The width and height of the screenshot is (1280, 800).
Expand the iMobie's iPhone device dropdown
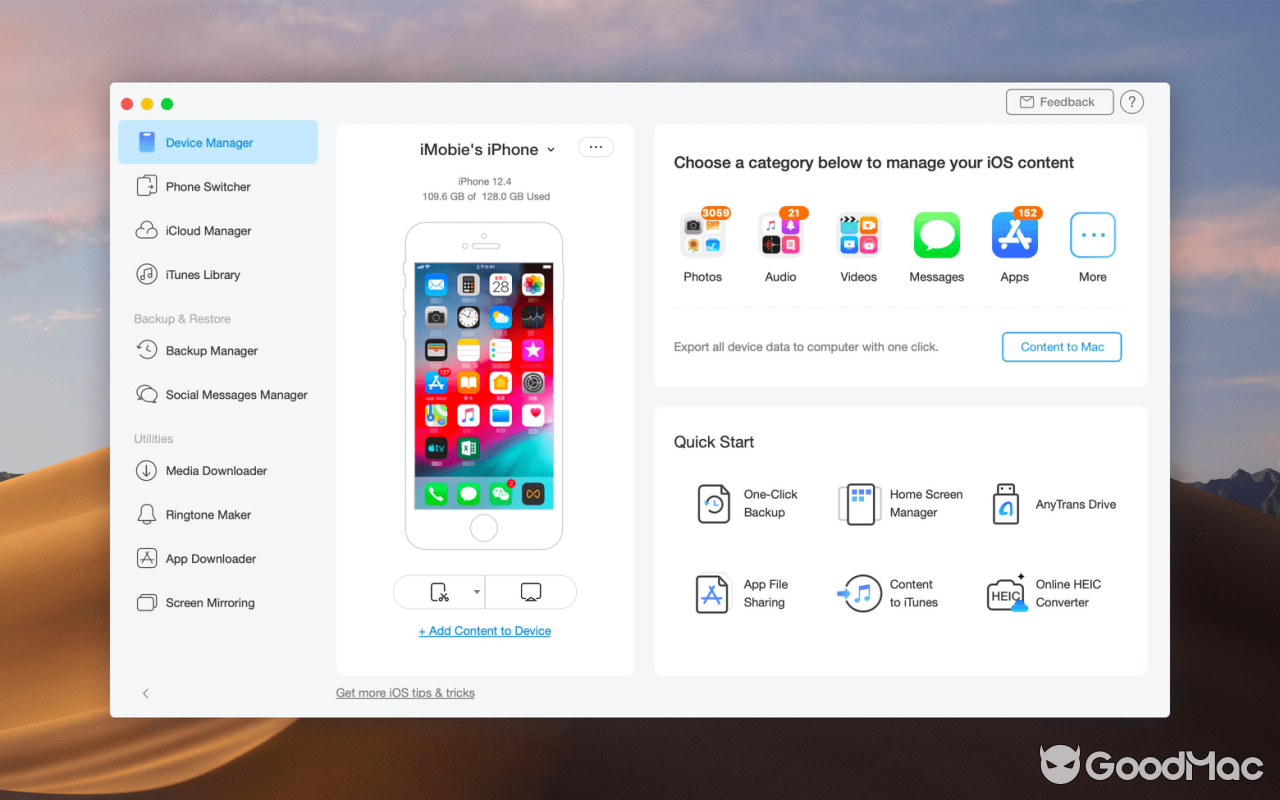click(551, 149)
